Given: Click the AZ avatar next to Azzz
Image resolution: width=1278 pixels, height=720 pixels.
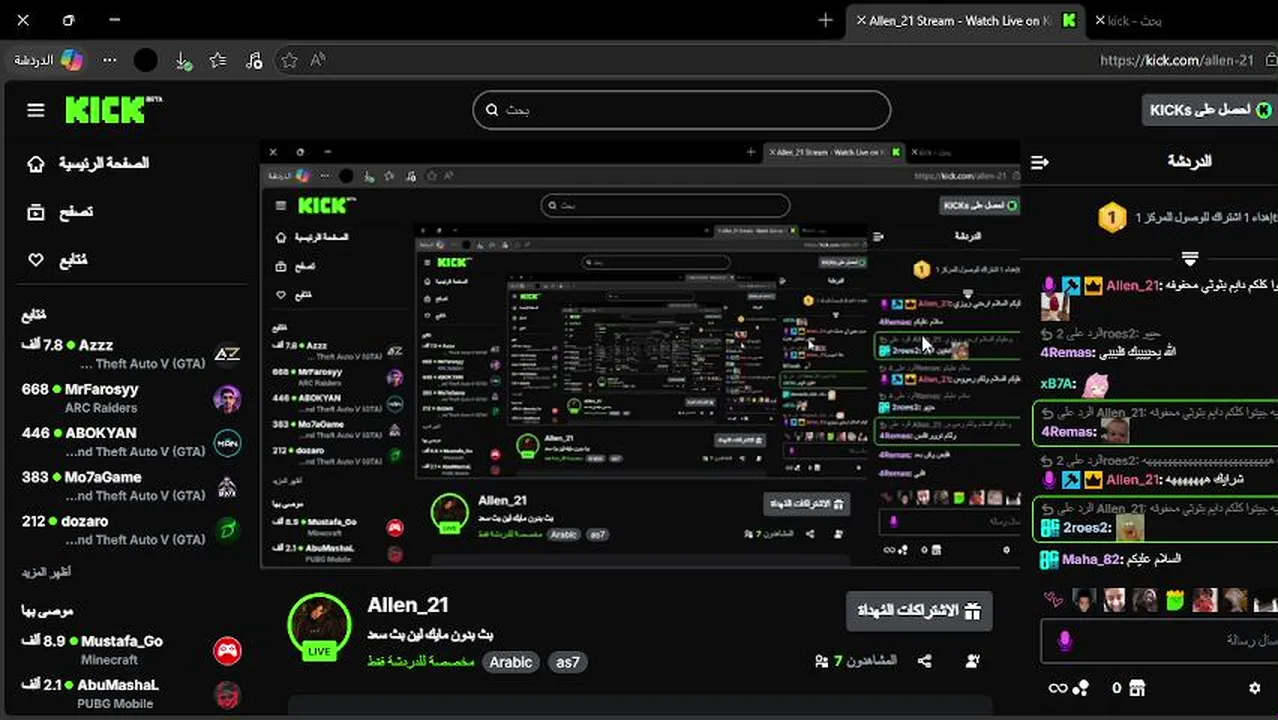Looking at the screenshot, I should tap(227, 354).
